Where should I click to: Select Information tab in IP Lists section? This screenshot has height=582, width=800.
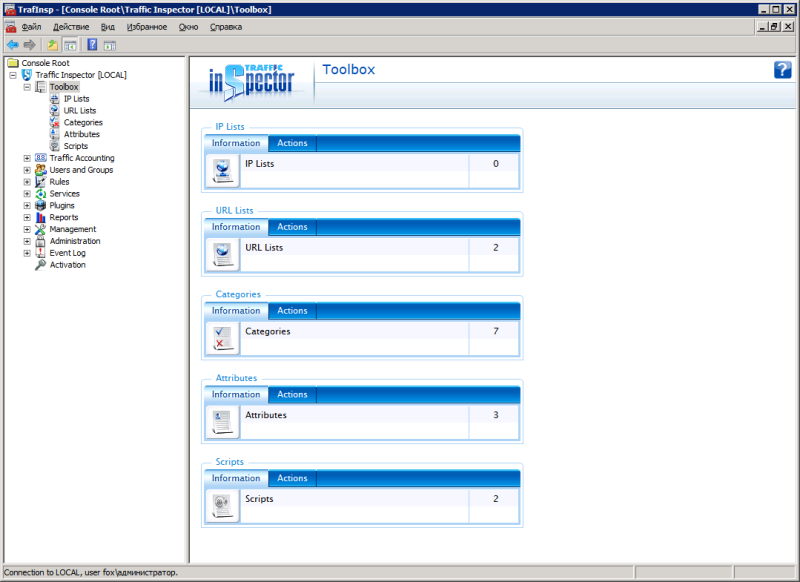(x=236, y=143)
